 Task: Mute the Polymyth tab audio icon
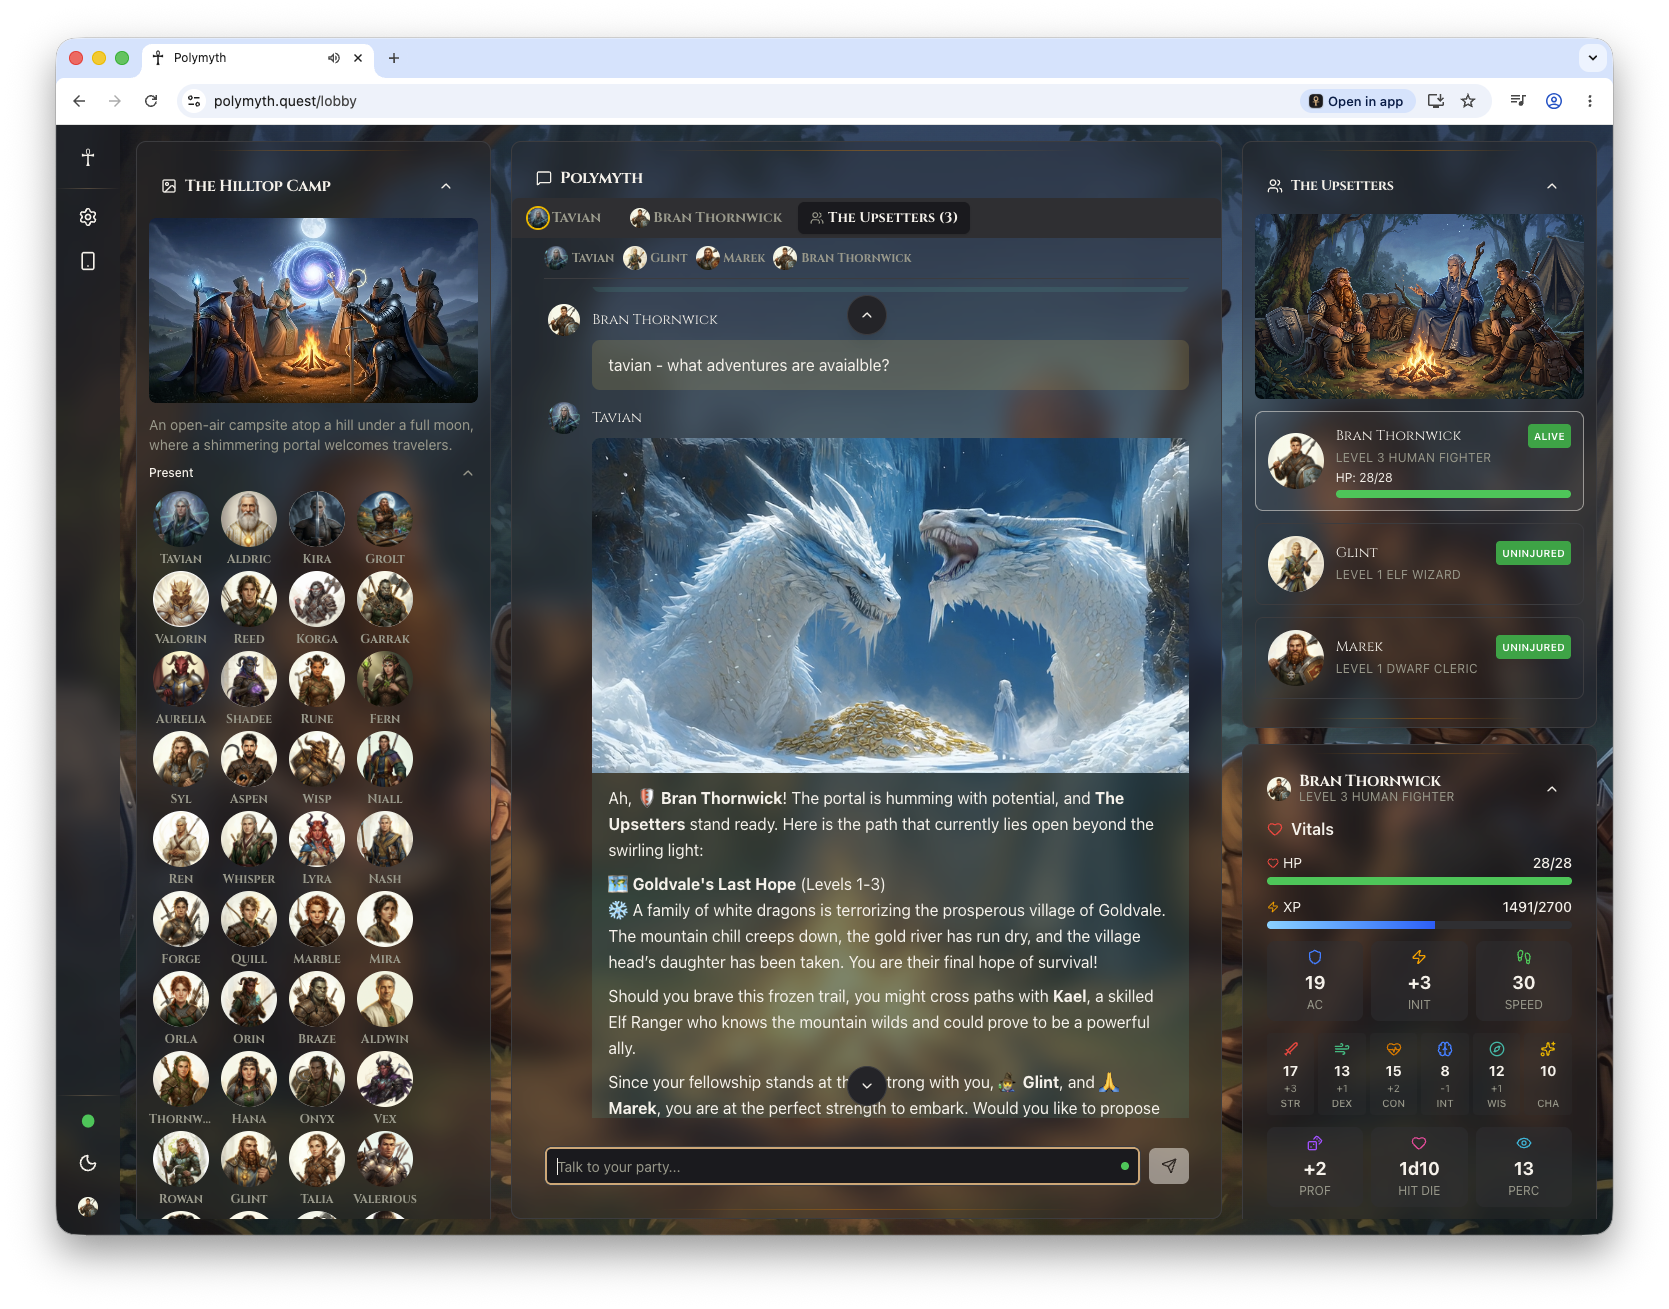334,58
